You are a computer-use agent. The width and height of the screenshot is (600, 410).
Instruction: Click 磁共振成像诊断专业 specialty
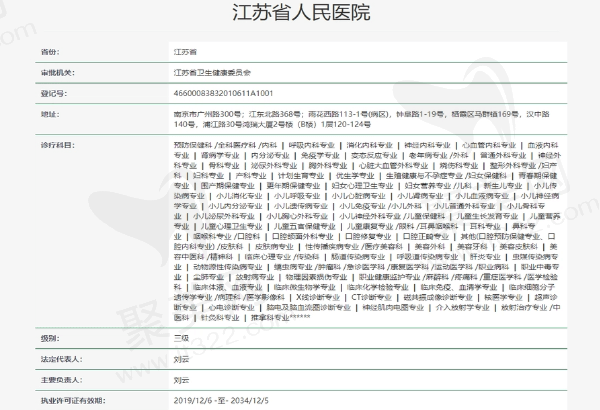[x=438, y=297]
